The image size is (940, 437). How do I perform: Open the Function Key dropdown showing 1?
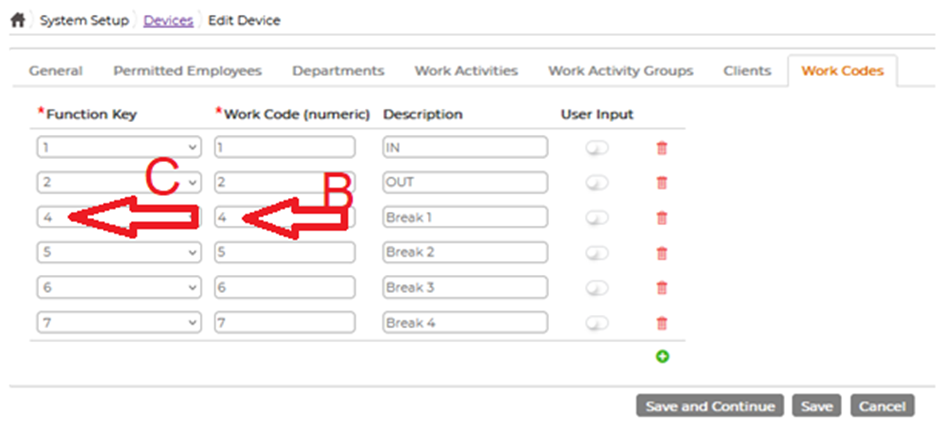coord(119,147)
